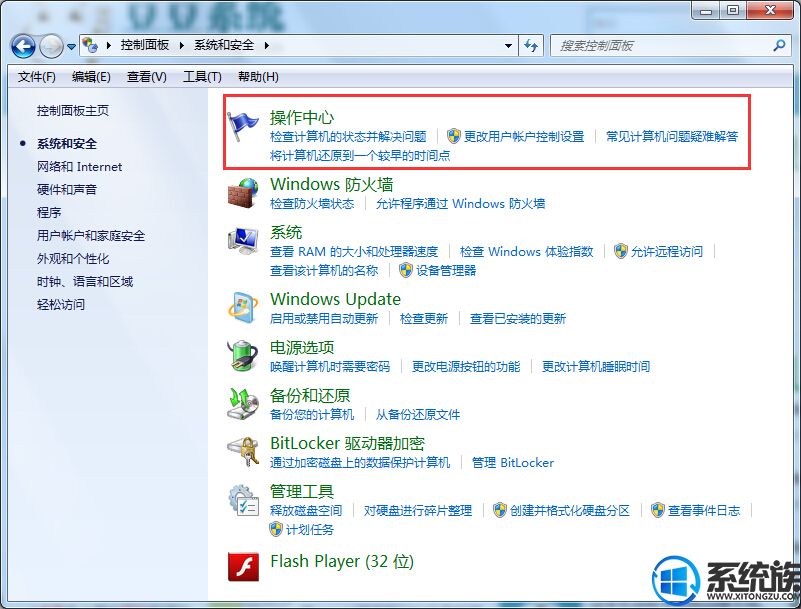
Task: Click the forward navigation arrow button
Action: coord(51,46)
